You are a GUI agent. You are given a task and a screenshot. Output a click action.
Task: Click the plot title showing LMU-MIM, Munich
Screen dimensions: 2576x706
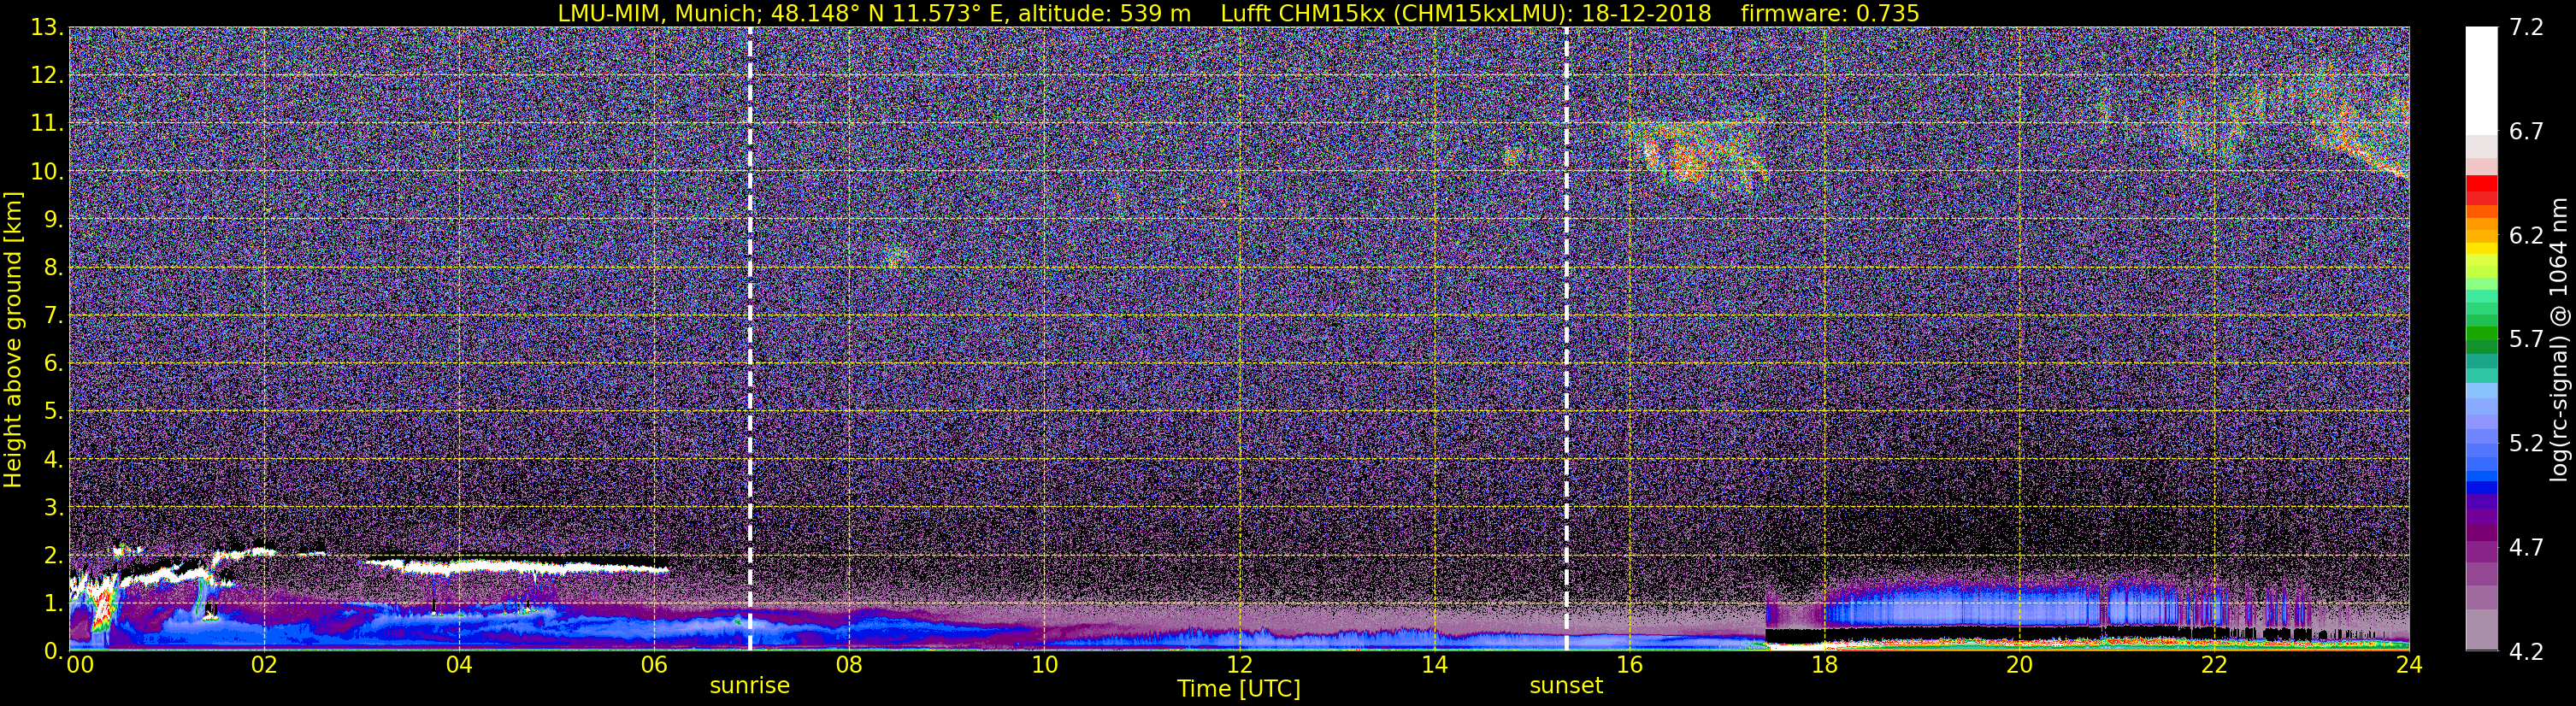pos(1238,13)
